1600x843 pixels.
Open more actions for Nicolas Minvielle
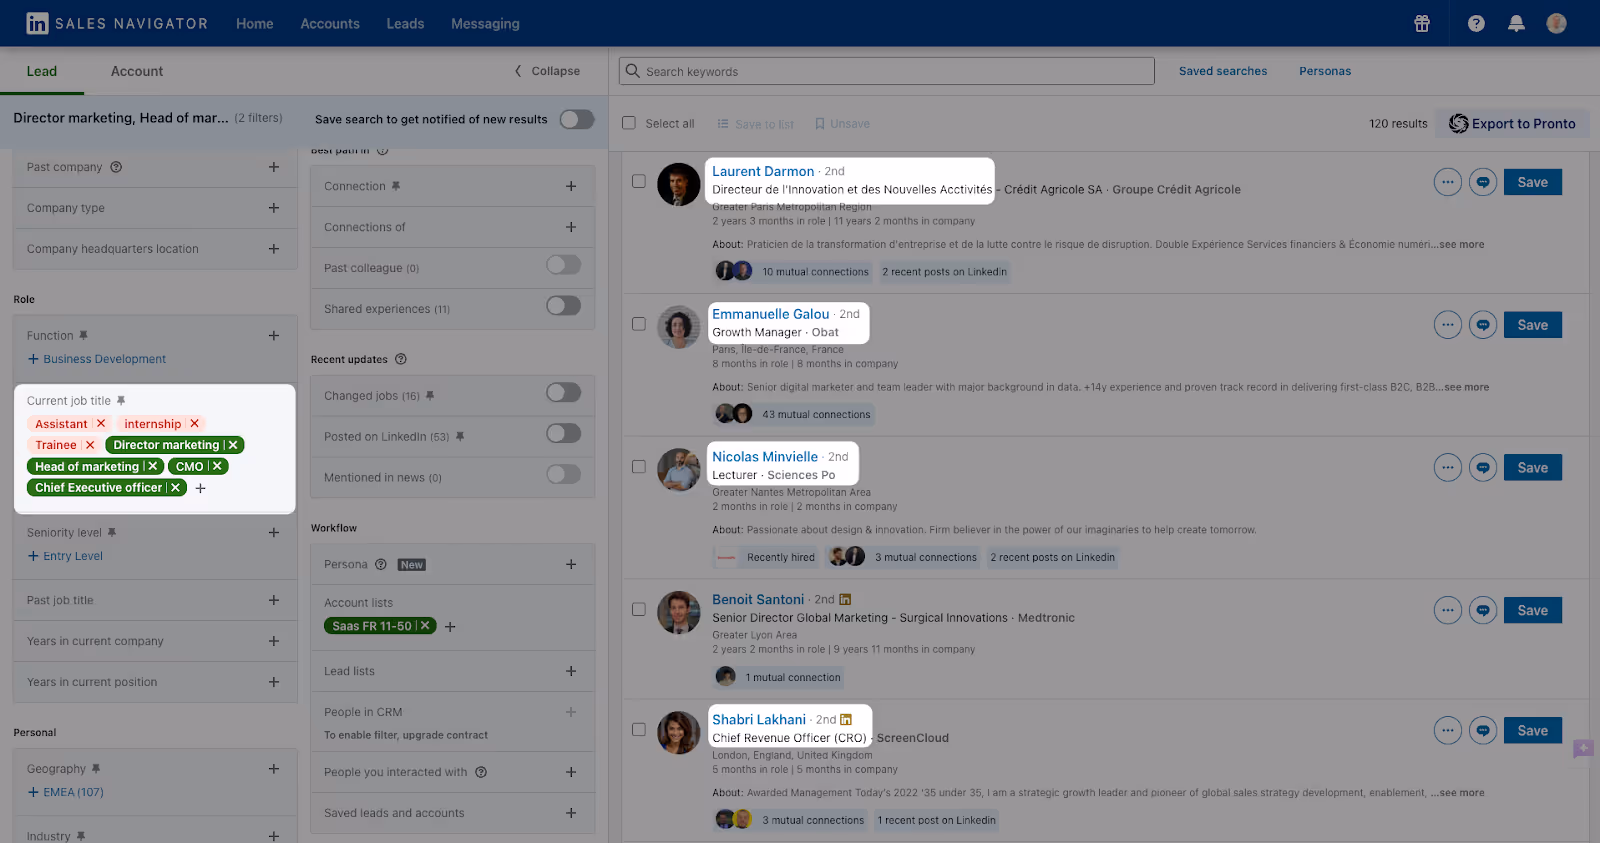[x=1447, y=468]
